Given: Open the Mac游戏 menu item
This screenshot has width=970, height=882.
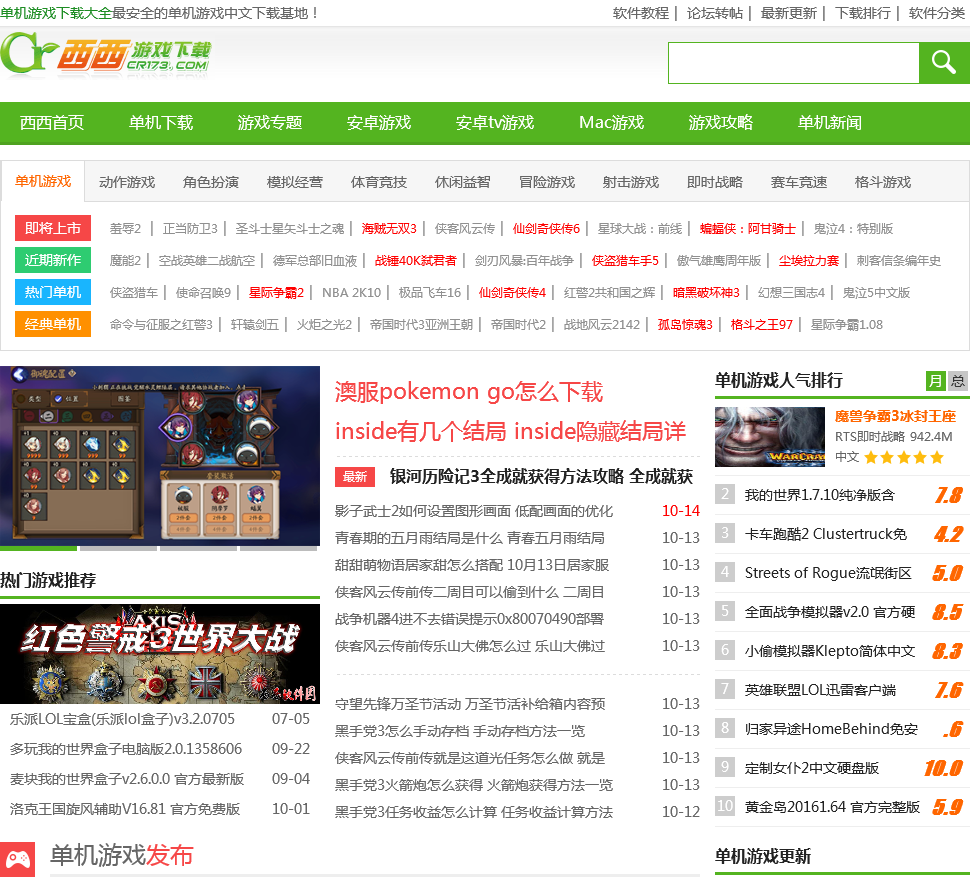Looking at the screenshot, I should (611, 122).
